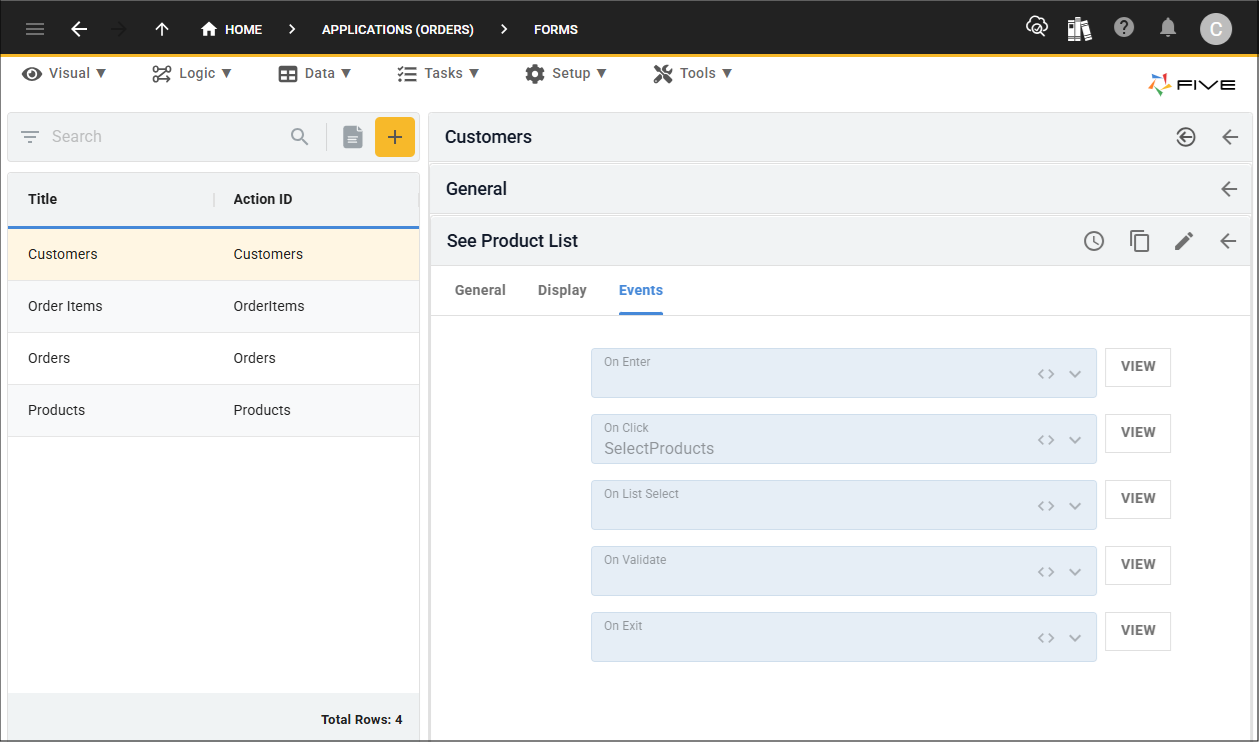Viewport: 1259px width, 742px height.
Task: Click the copy icon beside See Product List
Action: (1139, 241)
